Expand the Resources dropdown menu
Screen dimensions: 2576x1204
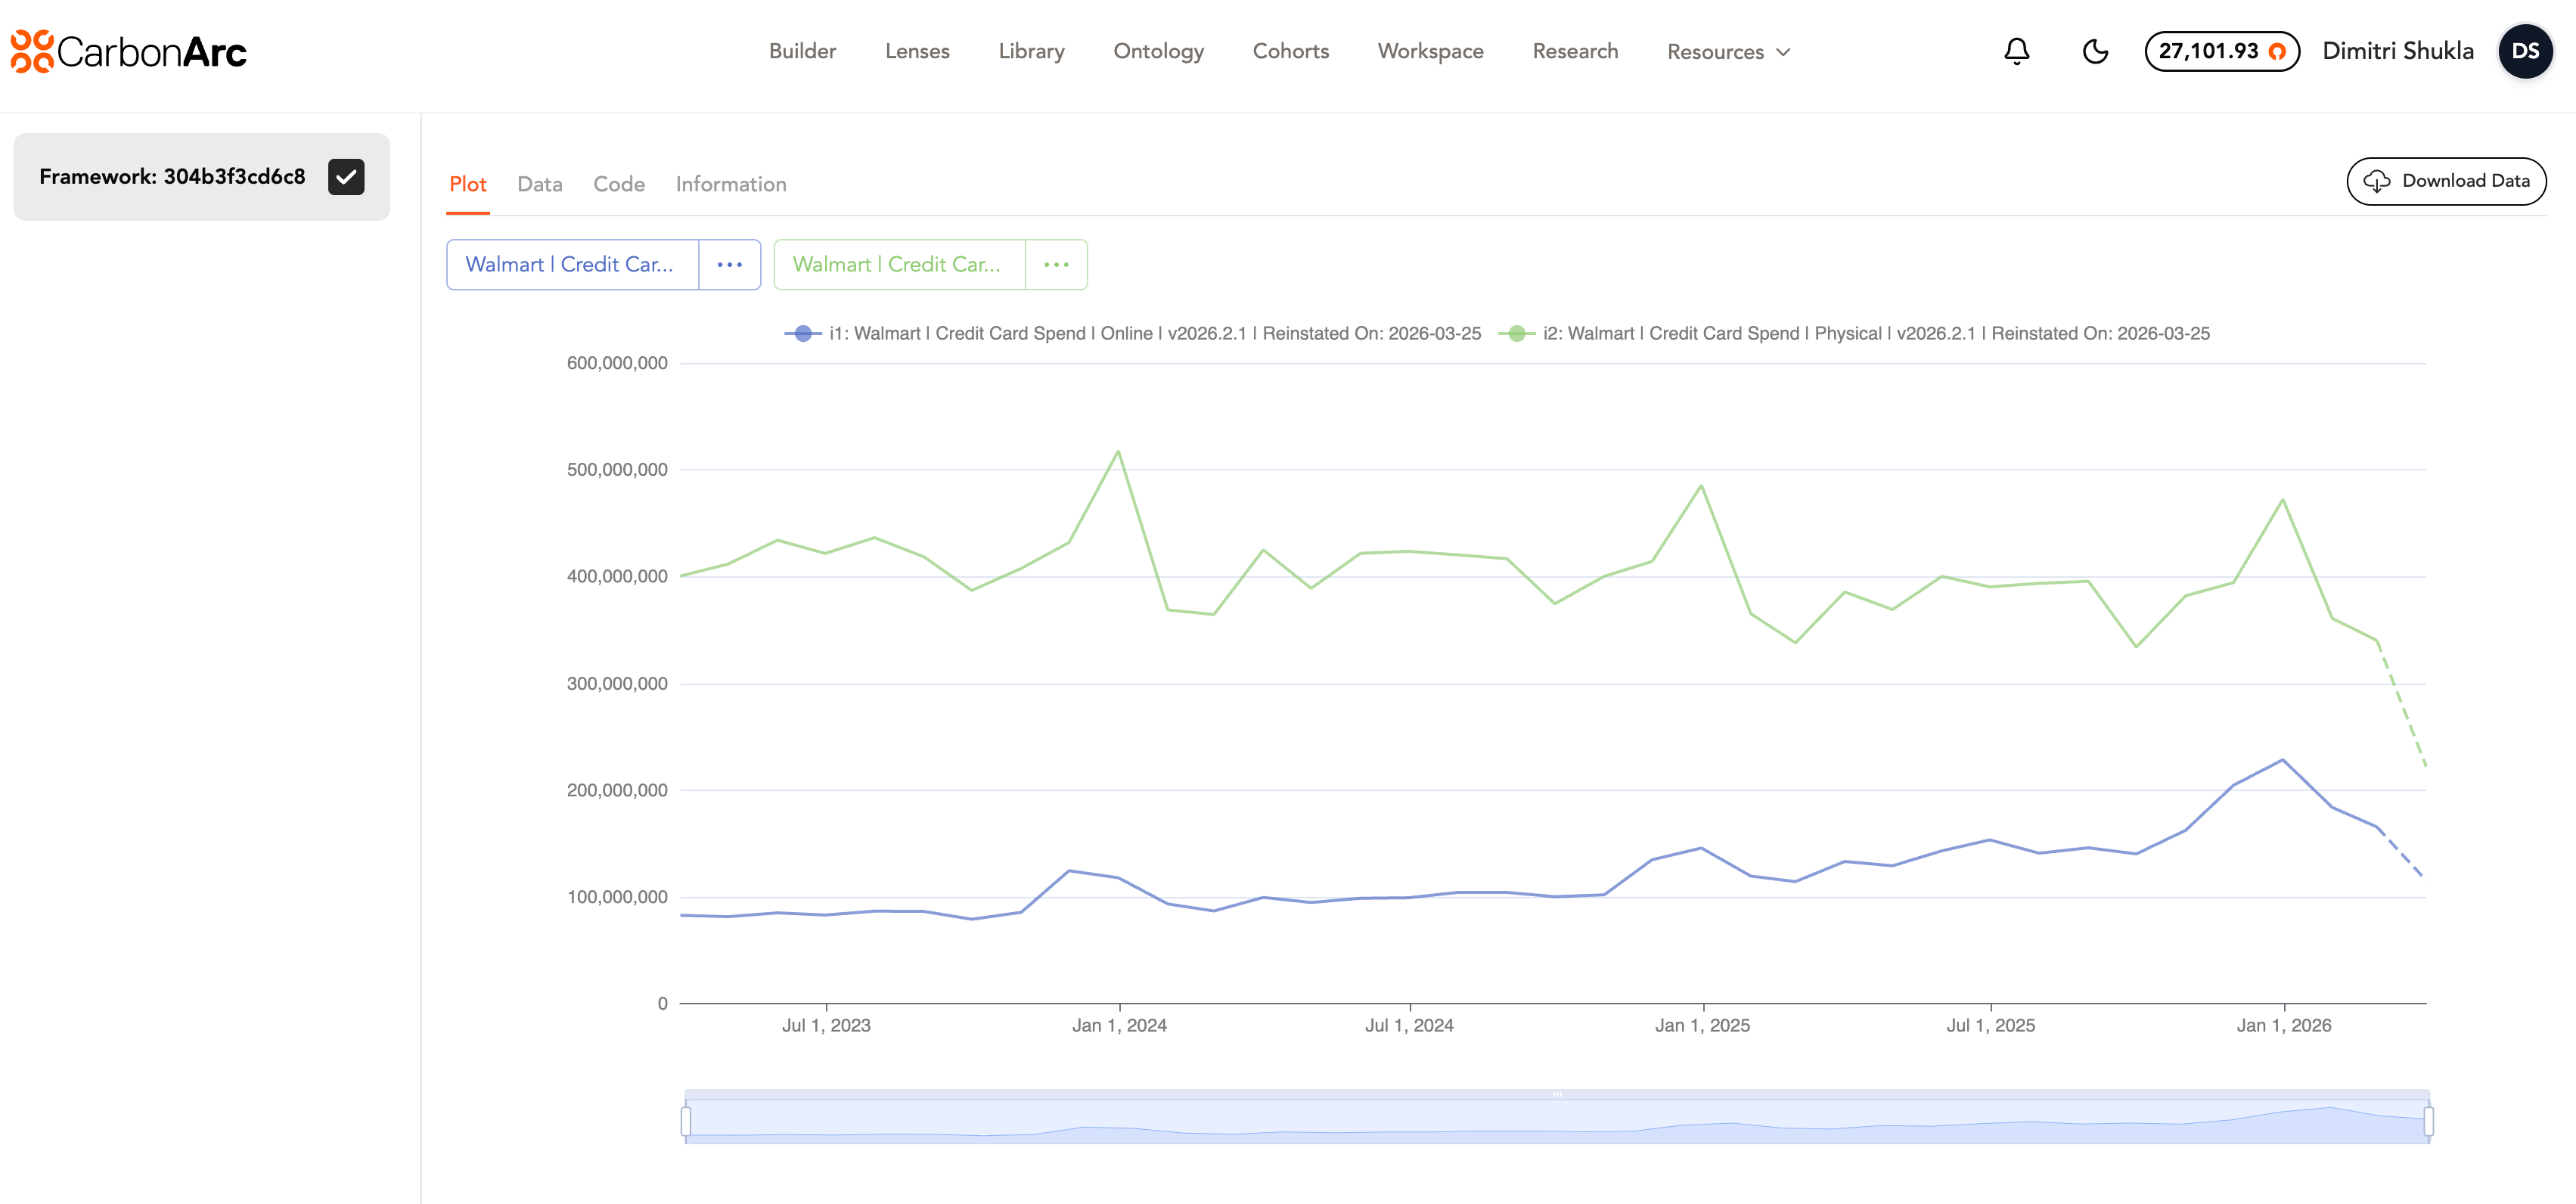1728,52
